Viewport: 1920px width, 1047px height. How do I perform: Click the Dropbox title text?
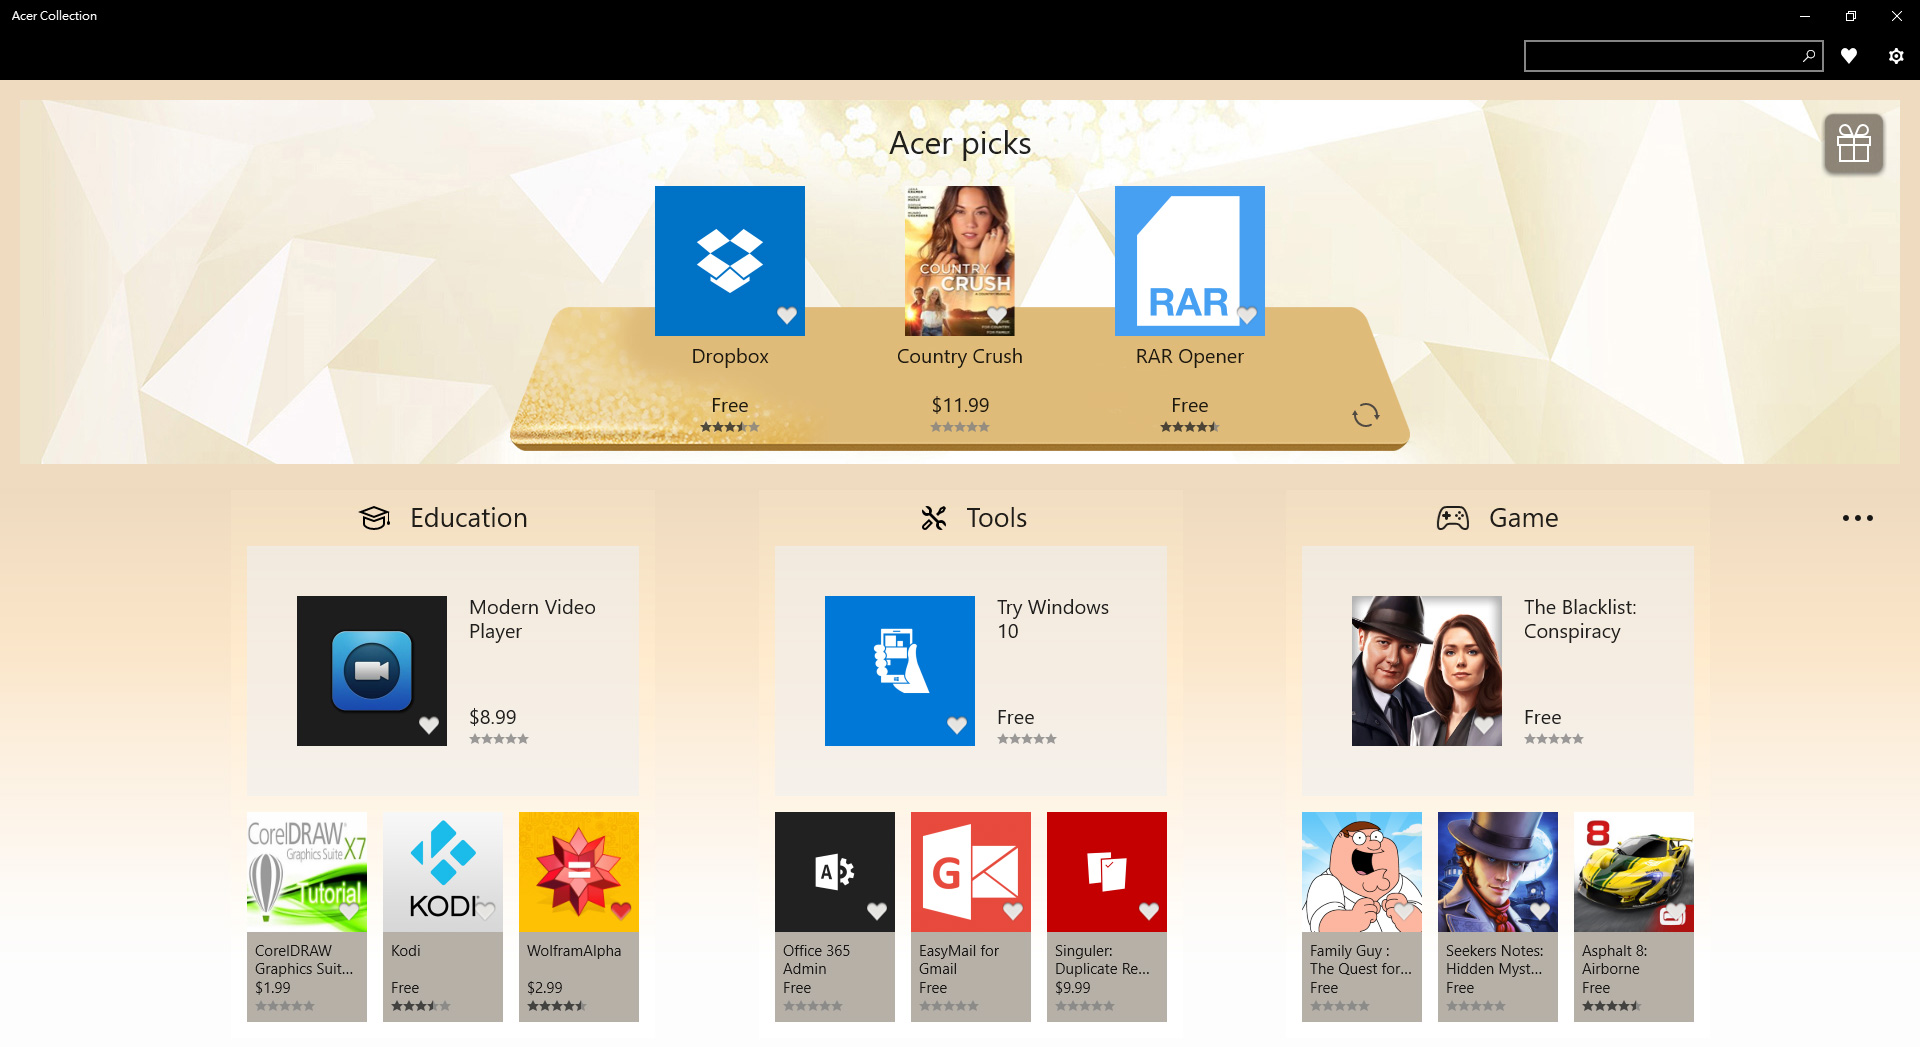(730, 356)
